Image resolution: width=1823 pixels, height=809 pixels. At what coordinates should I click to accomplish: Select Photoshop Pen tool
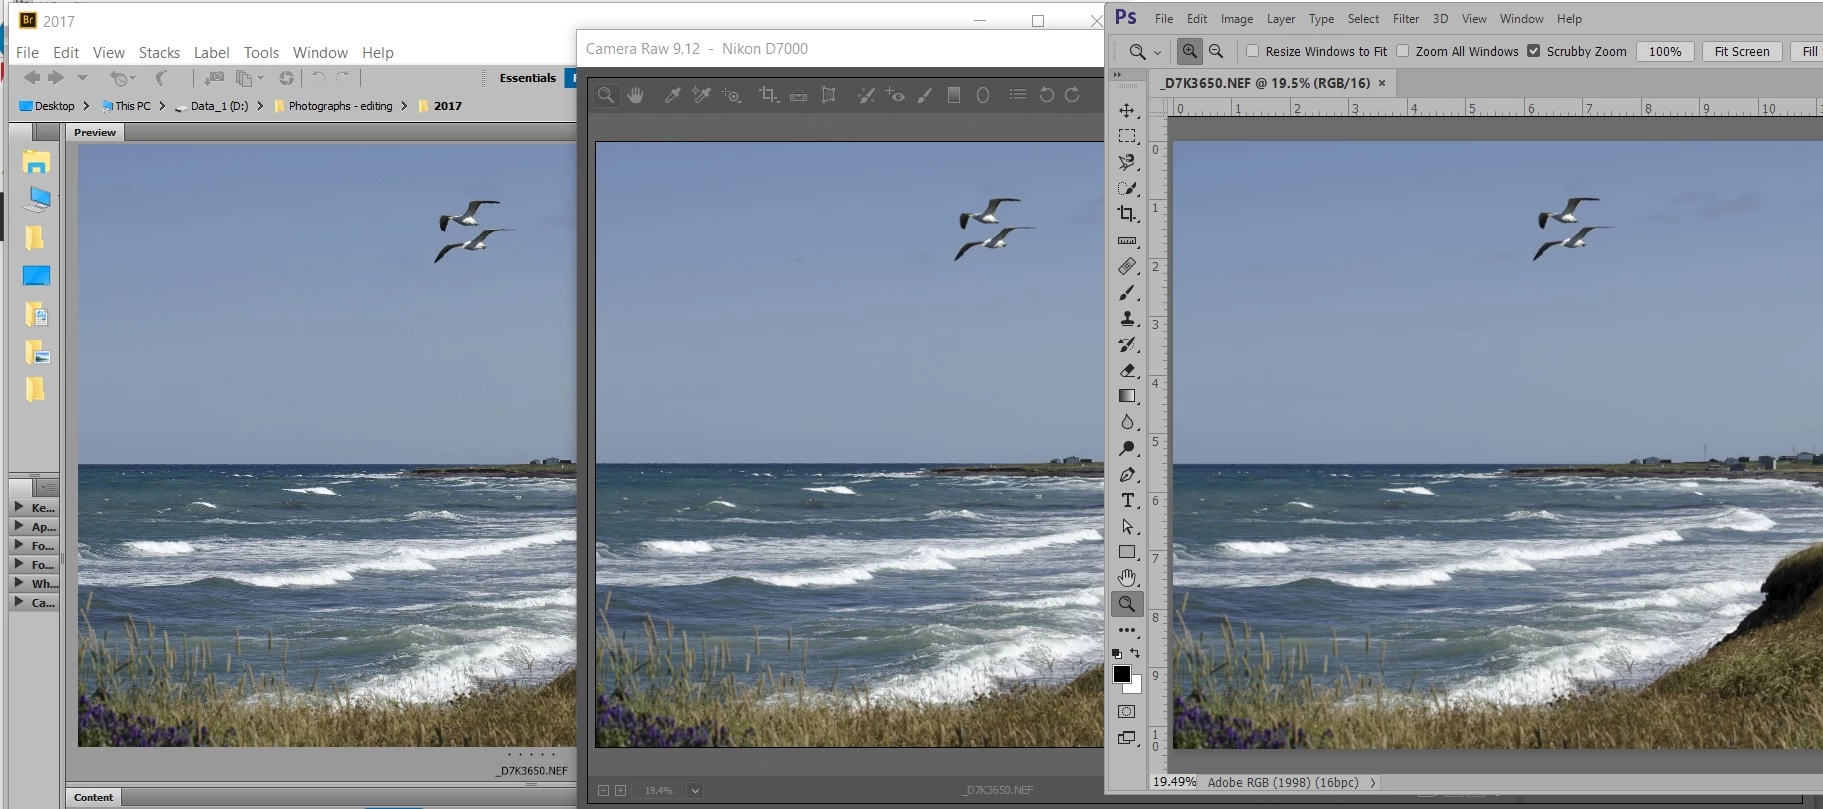click(1127, 474)
